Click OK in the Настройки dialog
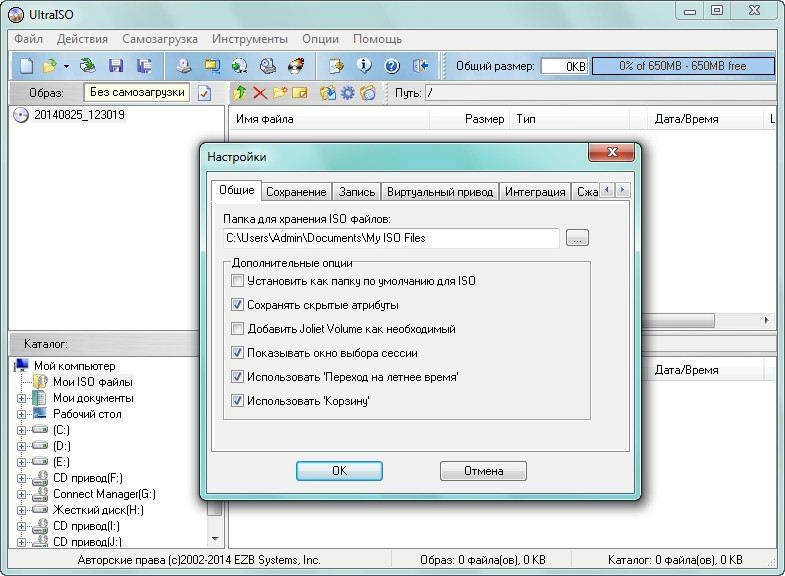Screen dimensions: 785x576 coord(339,471)
